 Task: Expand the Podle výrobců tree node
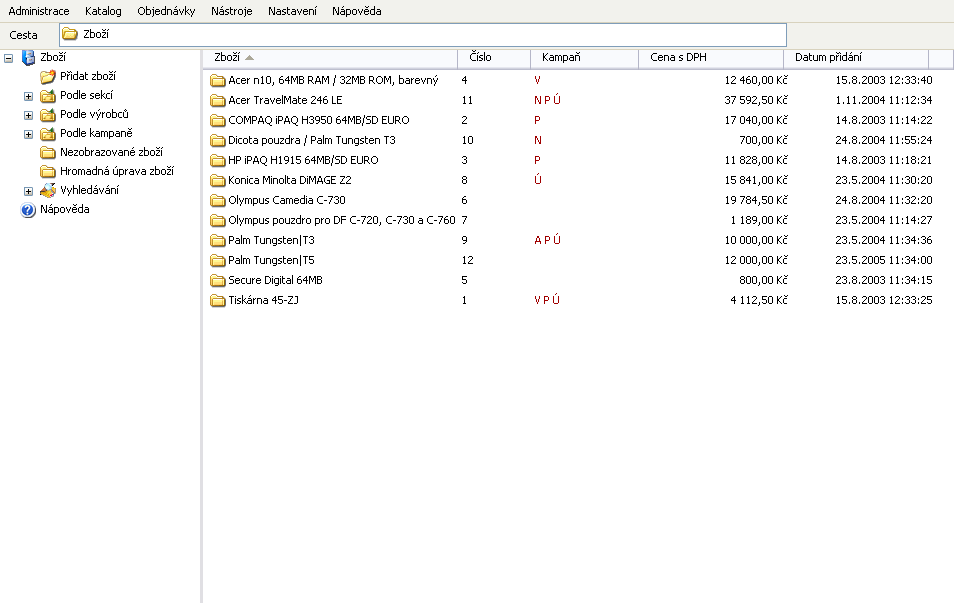pyautogui.click(x=28, y=116)
